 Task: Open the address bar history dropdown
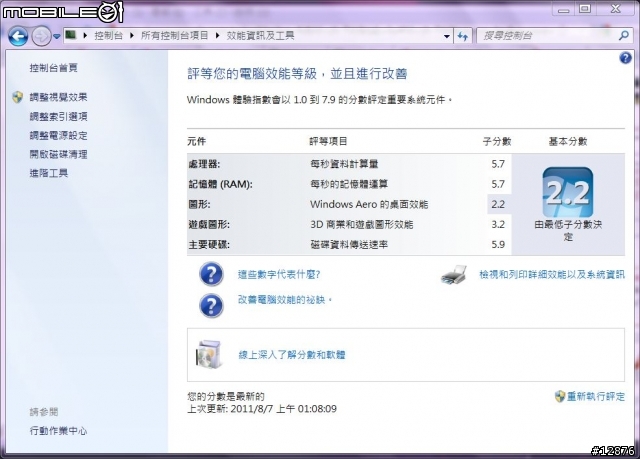click(447, 36)
